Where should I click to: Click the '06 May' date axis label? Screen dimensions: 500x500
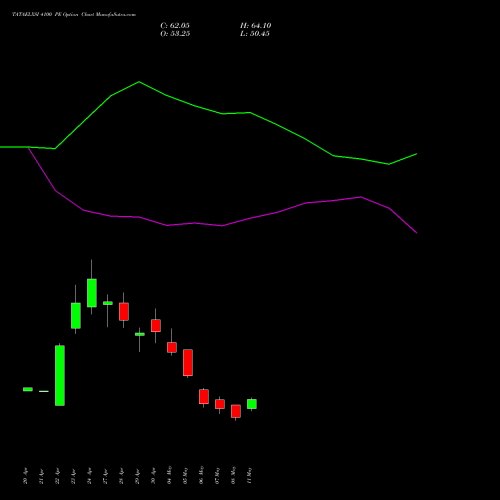point(202,475)
